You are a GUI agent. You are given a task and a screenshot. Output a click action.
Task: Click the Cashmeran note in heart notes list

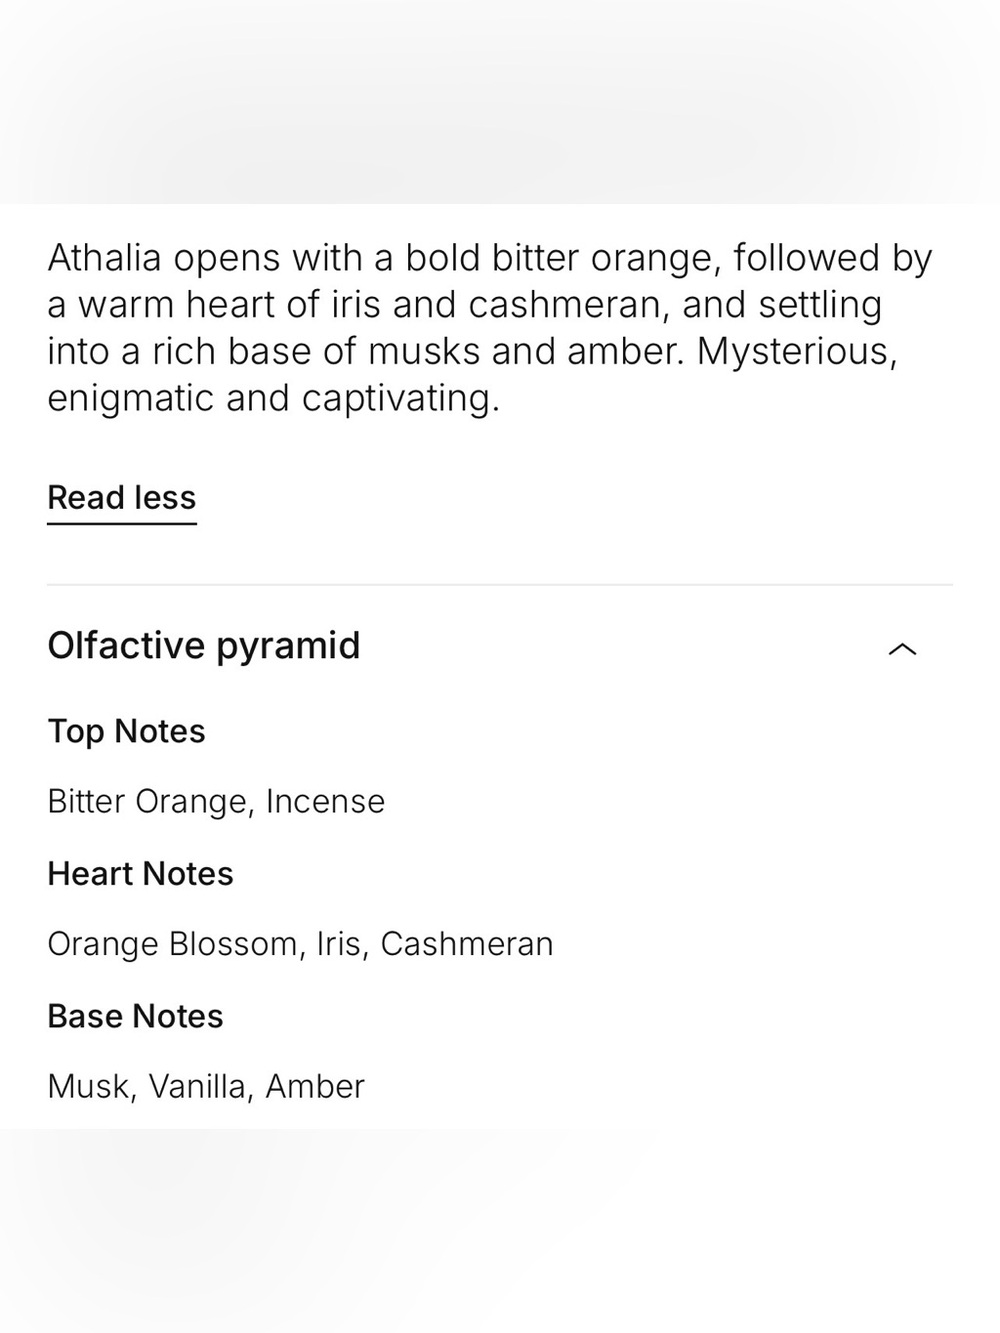point(466,944)
